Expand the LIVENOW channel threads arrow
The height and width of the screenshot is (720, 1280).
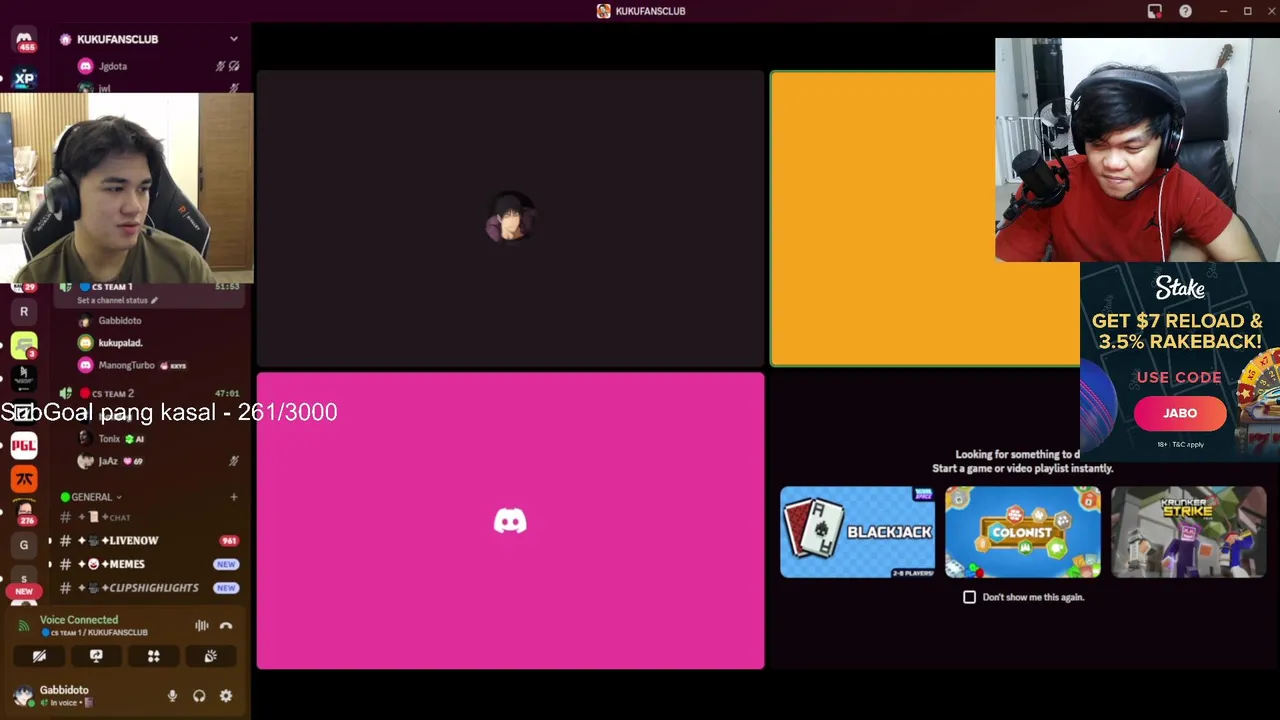(x=50, y=541)
